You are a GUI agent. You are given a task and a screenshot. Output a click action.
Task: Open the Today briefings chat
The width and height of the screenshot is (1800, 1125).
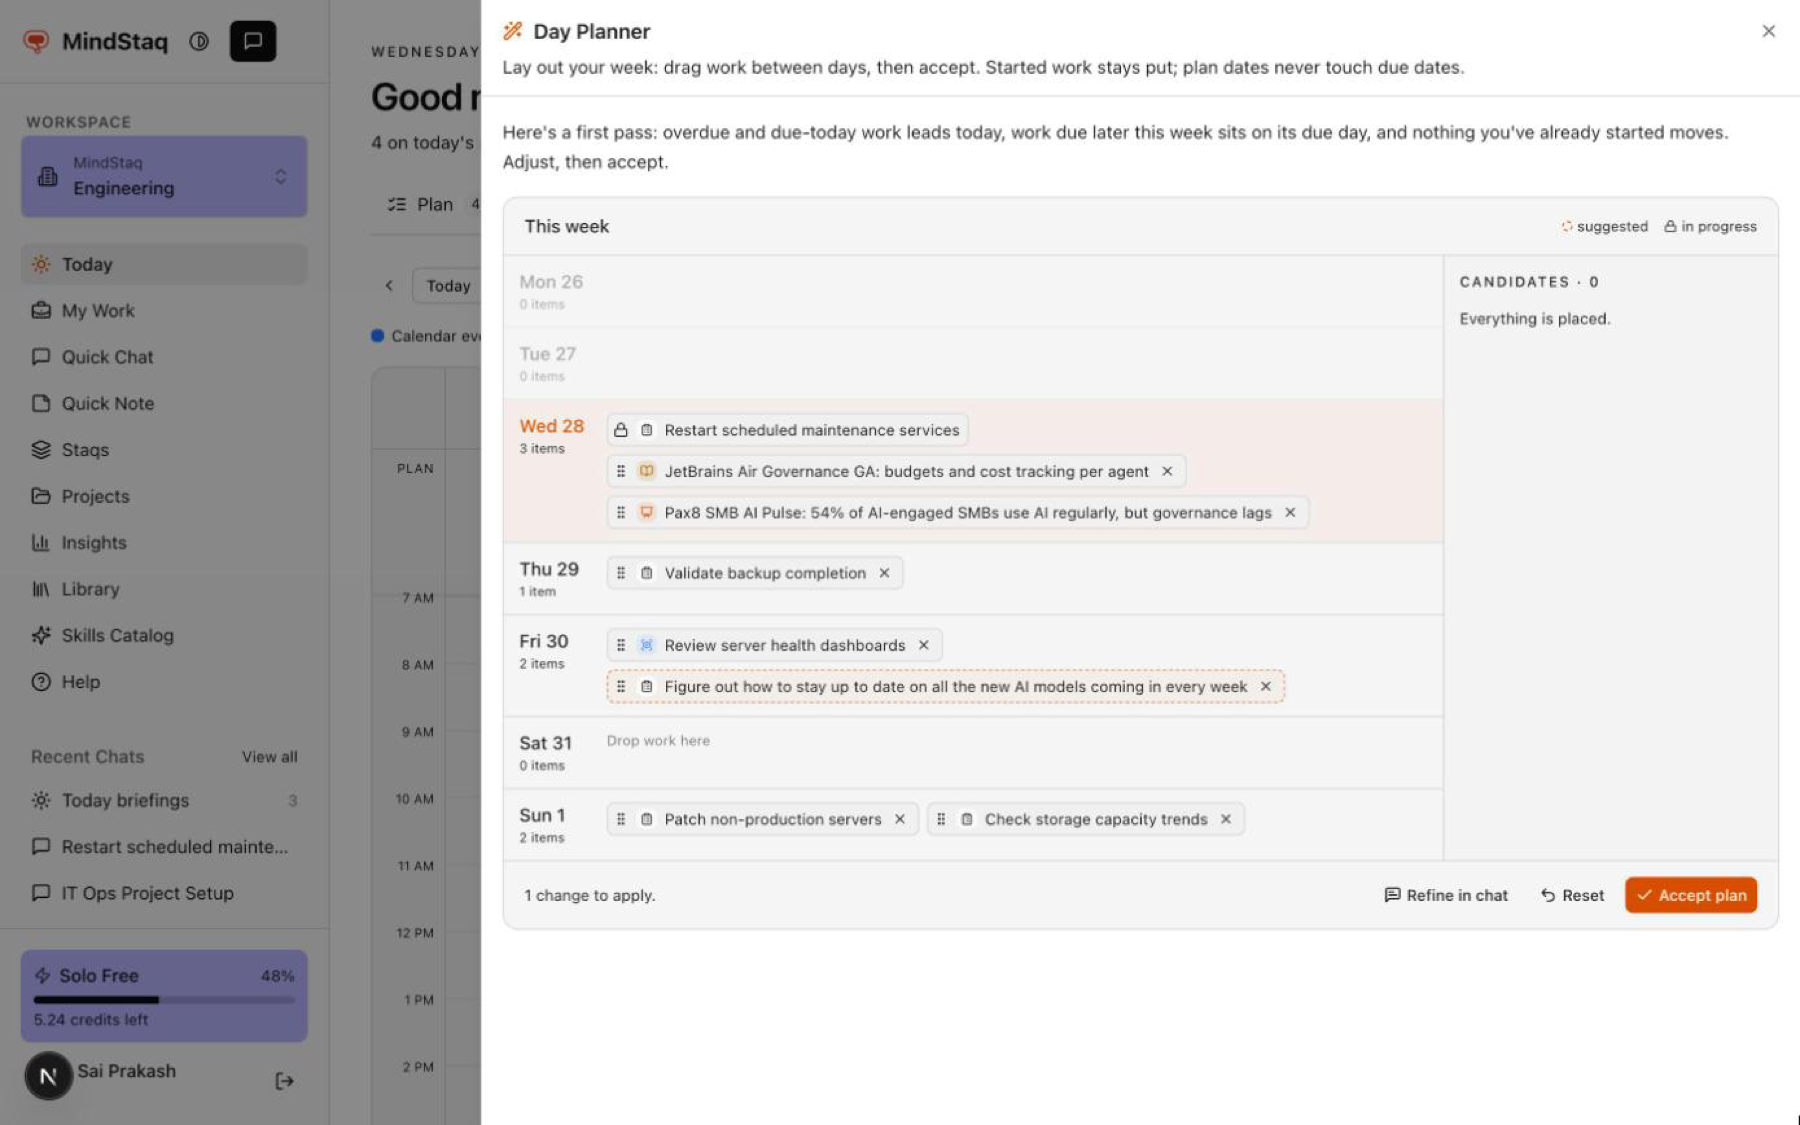pyautogui.click(x=164, y=800)
